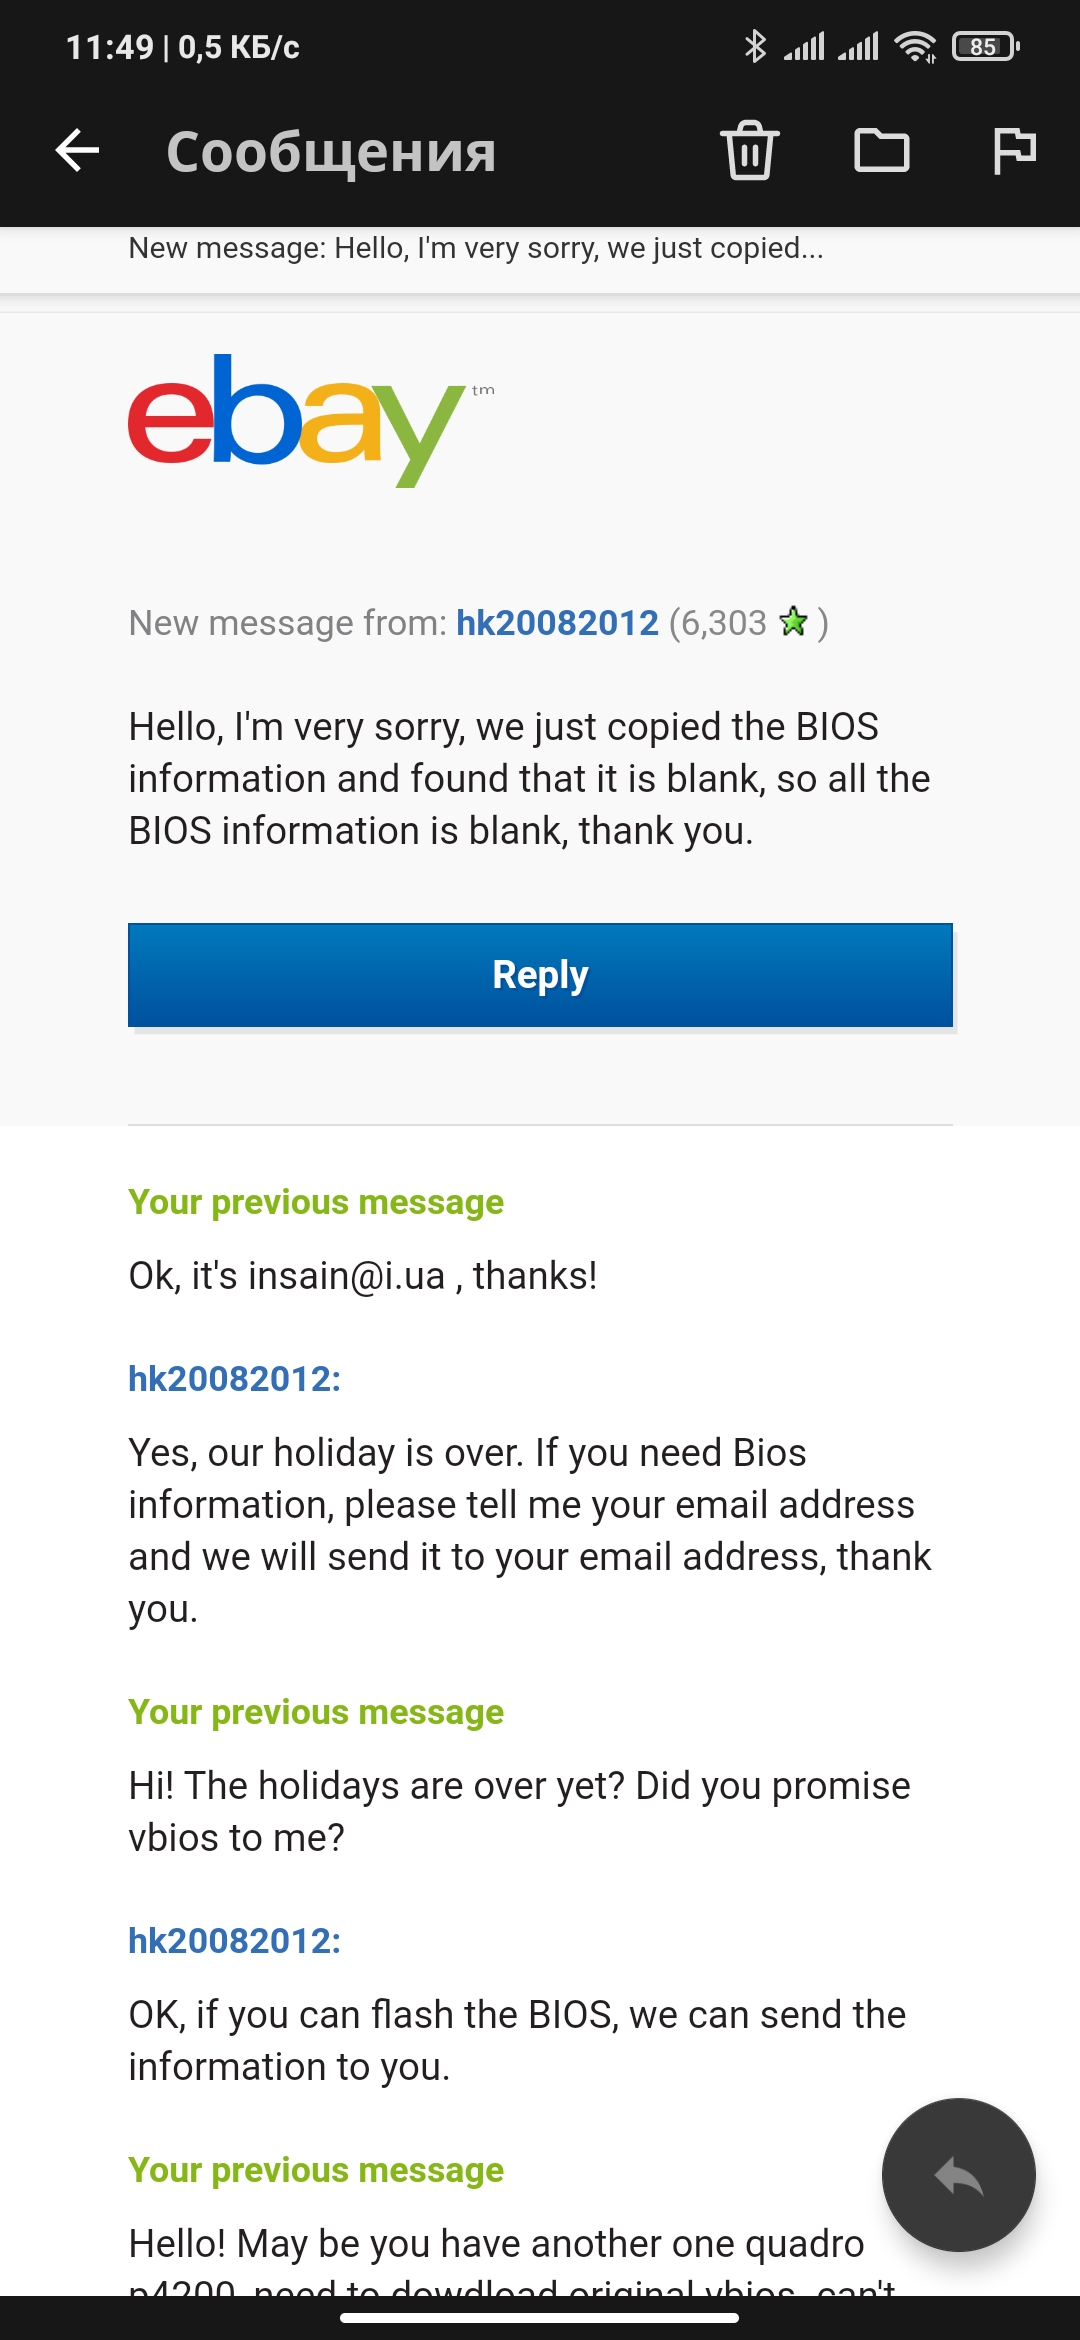Tap the Wi-Fi status icon
The image size is (1080, 2340).
tap(915, 46)
